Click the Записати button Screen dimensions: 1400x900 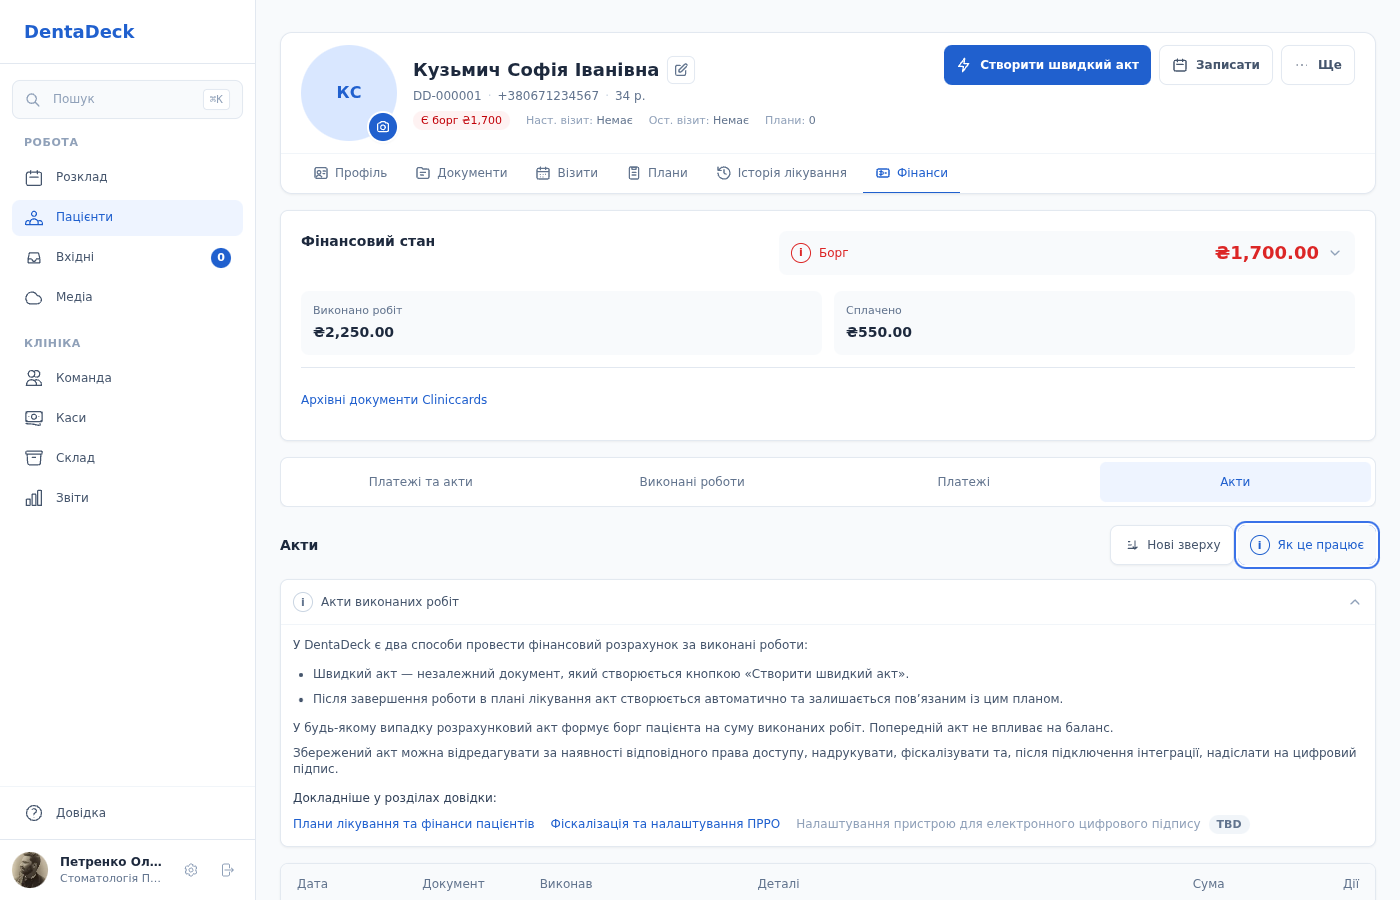click(1216, 65)
